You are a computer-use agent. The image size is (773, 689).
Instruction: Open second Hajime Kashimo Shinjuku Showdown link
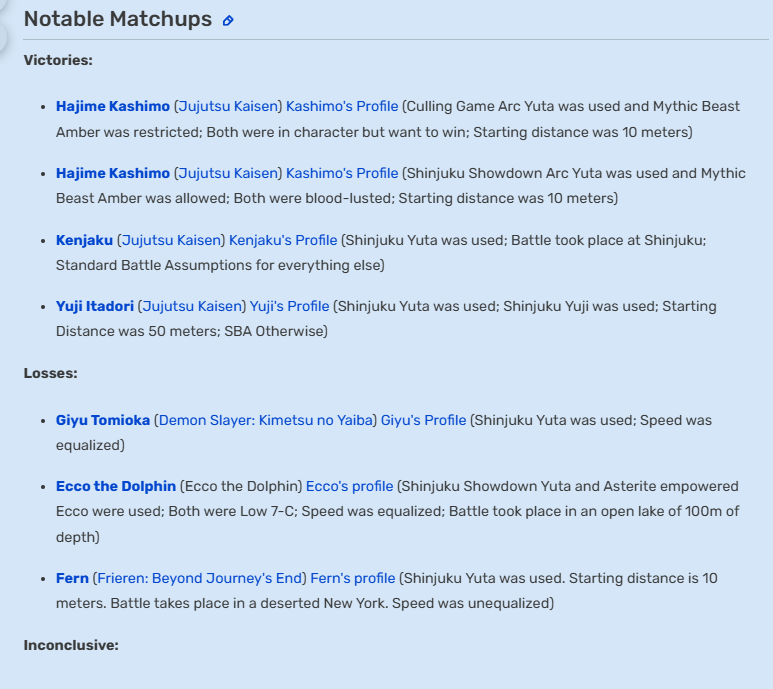[x=113, y=173]
